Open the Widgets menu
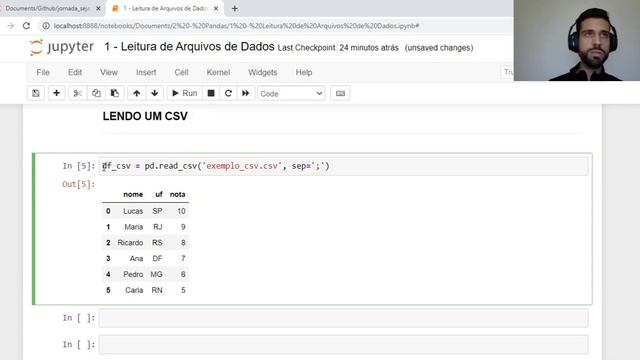This screenshot has width=640, height=360. [262, 72]
